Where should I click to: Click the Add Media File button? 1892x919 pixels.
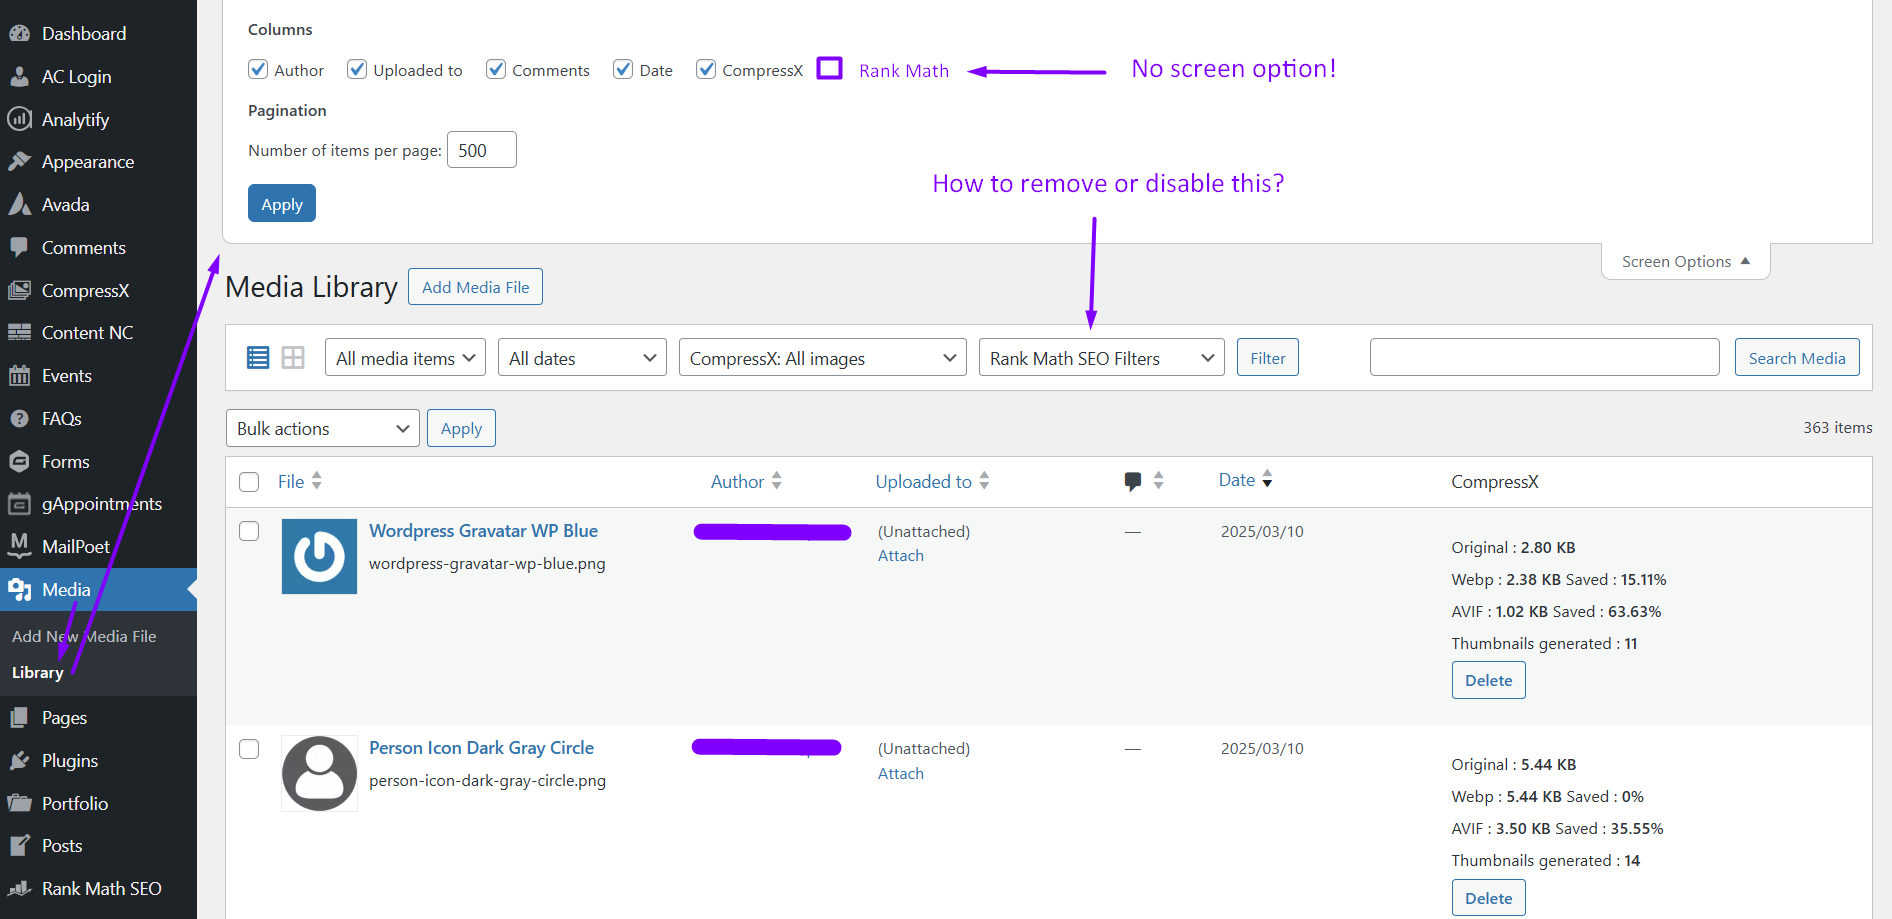(x=475, y=287)
